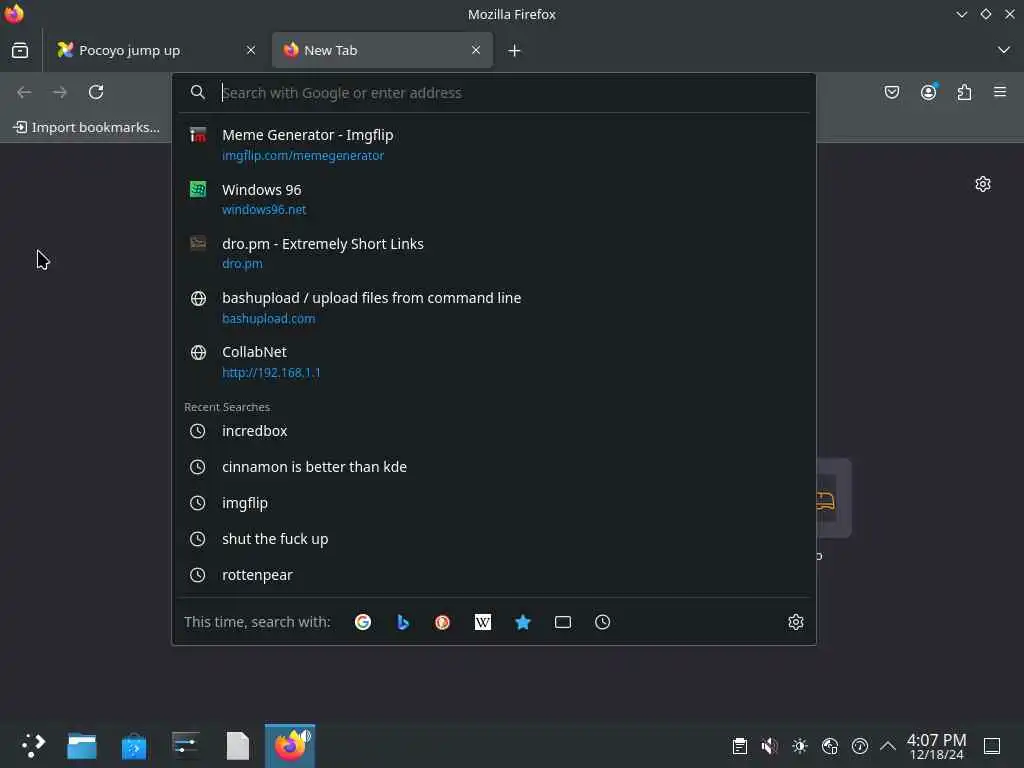
Task: Open the hamburger application menu
Action: click(1000, 92)
